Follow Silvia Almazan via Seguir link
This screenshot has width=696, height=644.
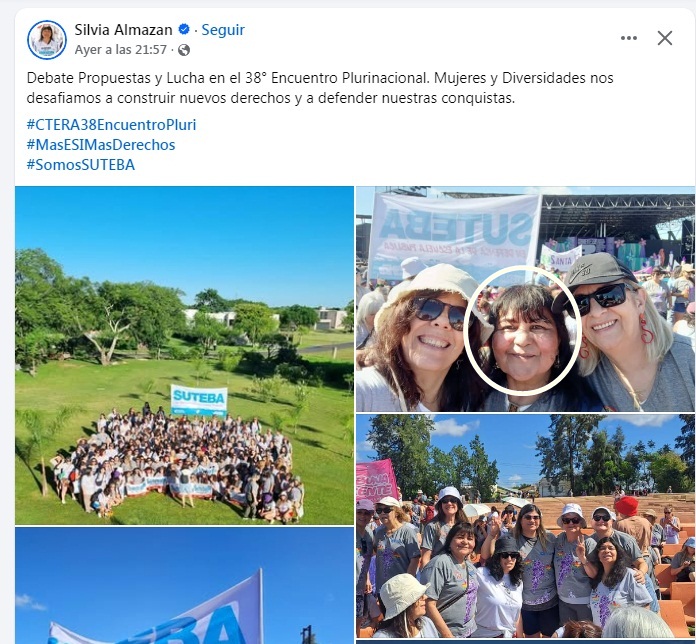(x=223, y=30)
